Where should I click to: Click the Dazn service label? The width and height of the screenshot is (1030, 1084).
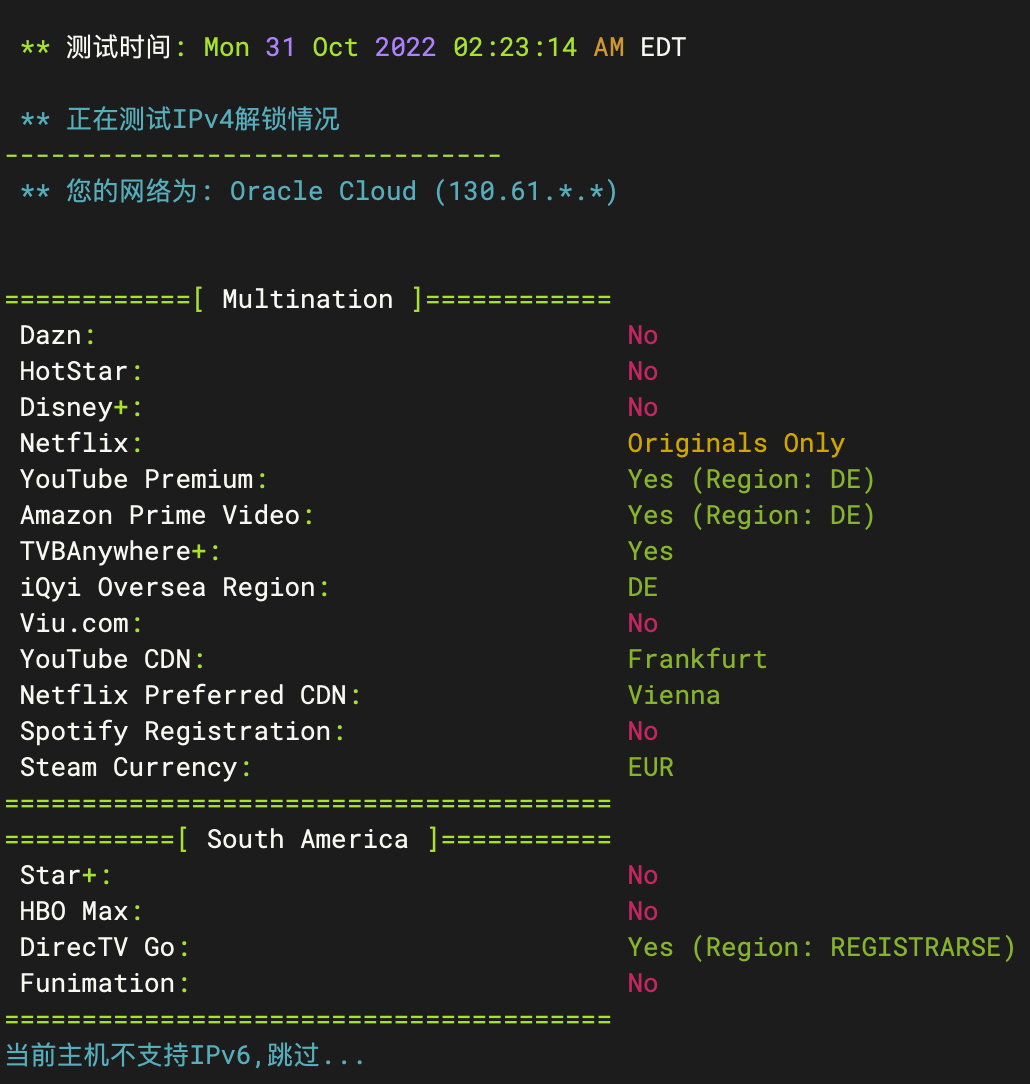(50, 335)
